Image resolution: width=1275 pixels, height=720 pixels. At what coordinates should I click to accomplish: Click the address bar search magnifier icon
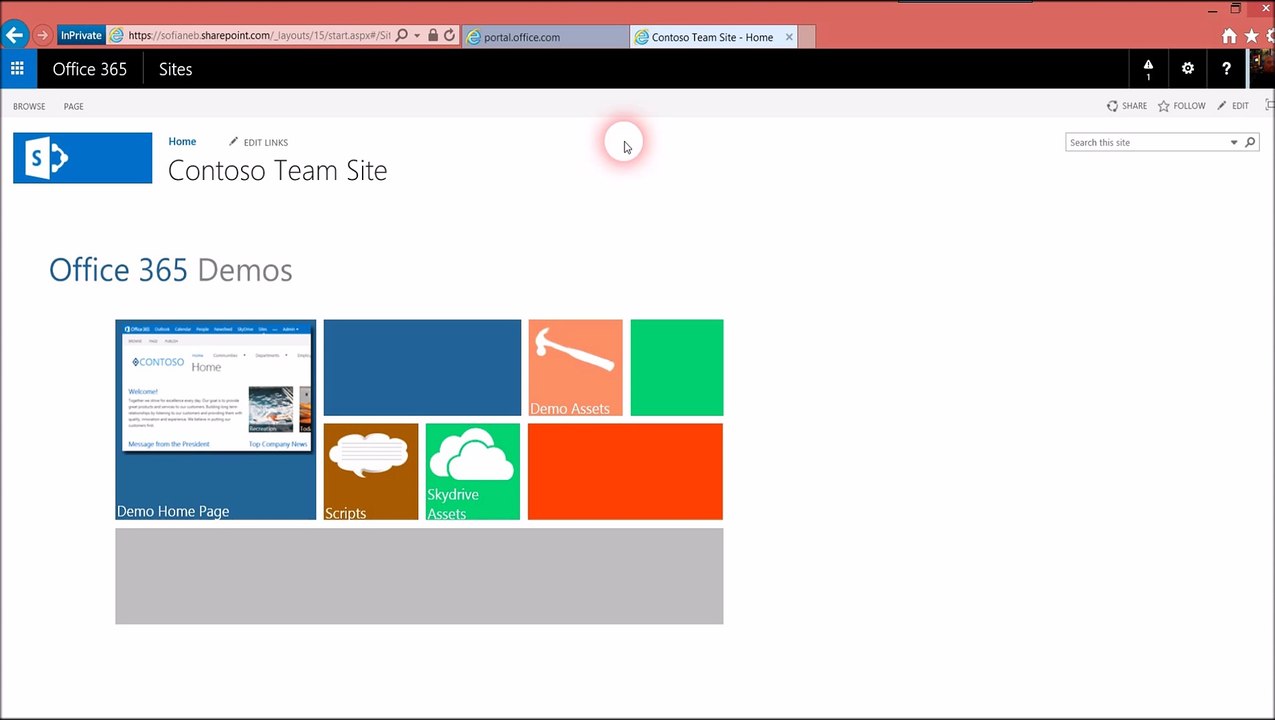[402, 36]
